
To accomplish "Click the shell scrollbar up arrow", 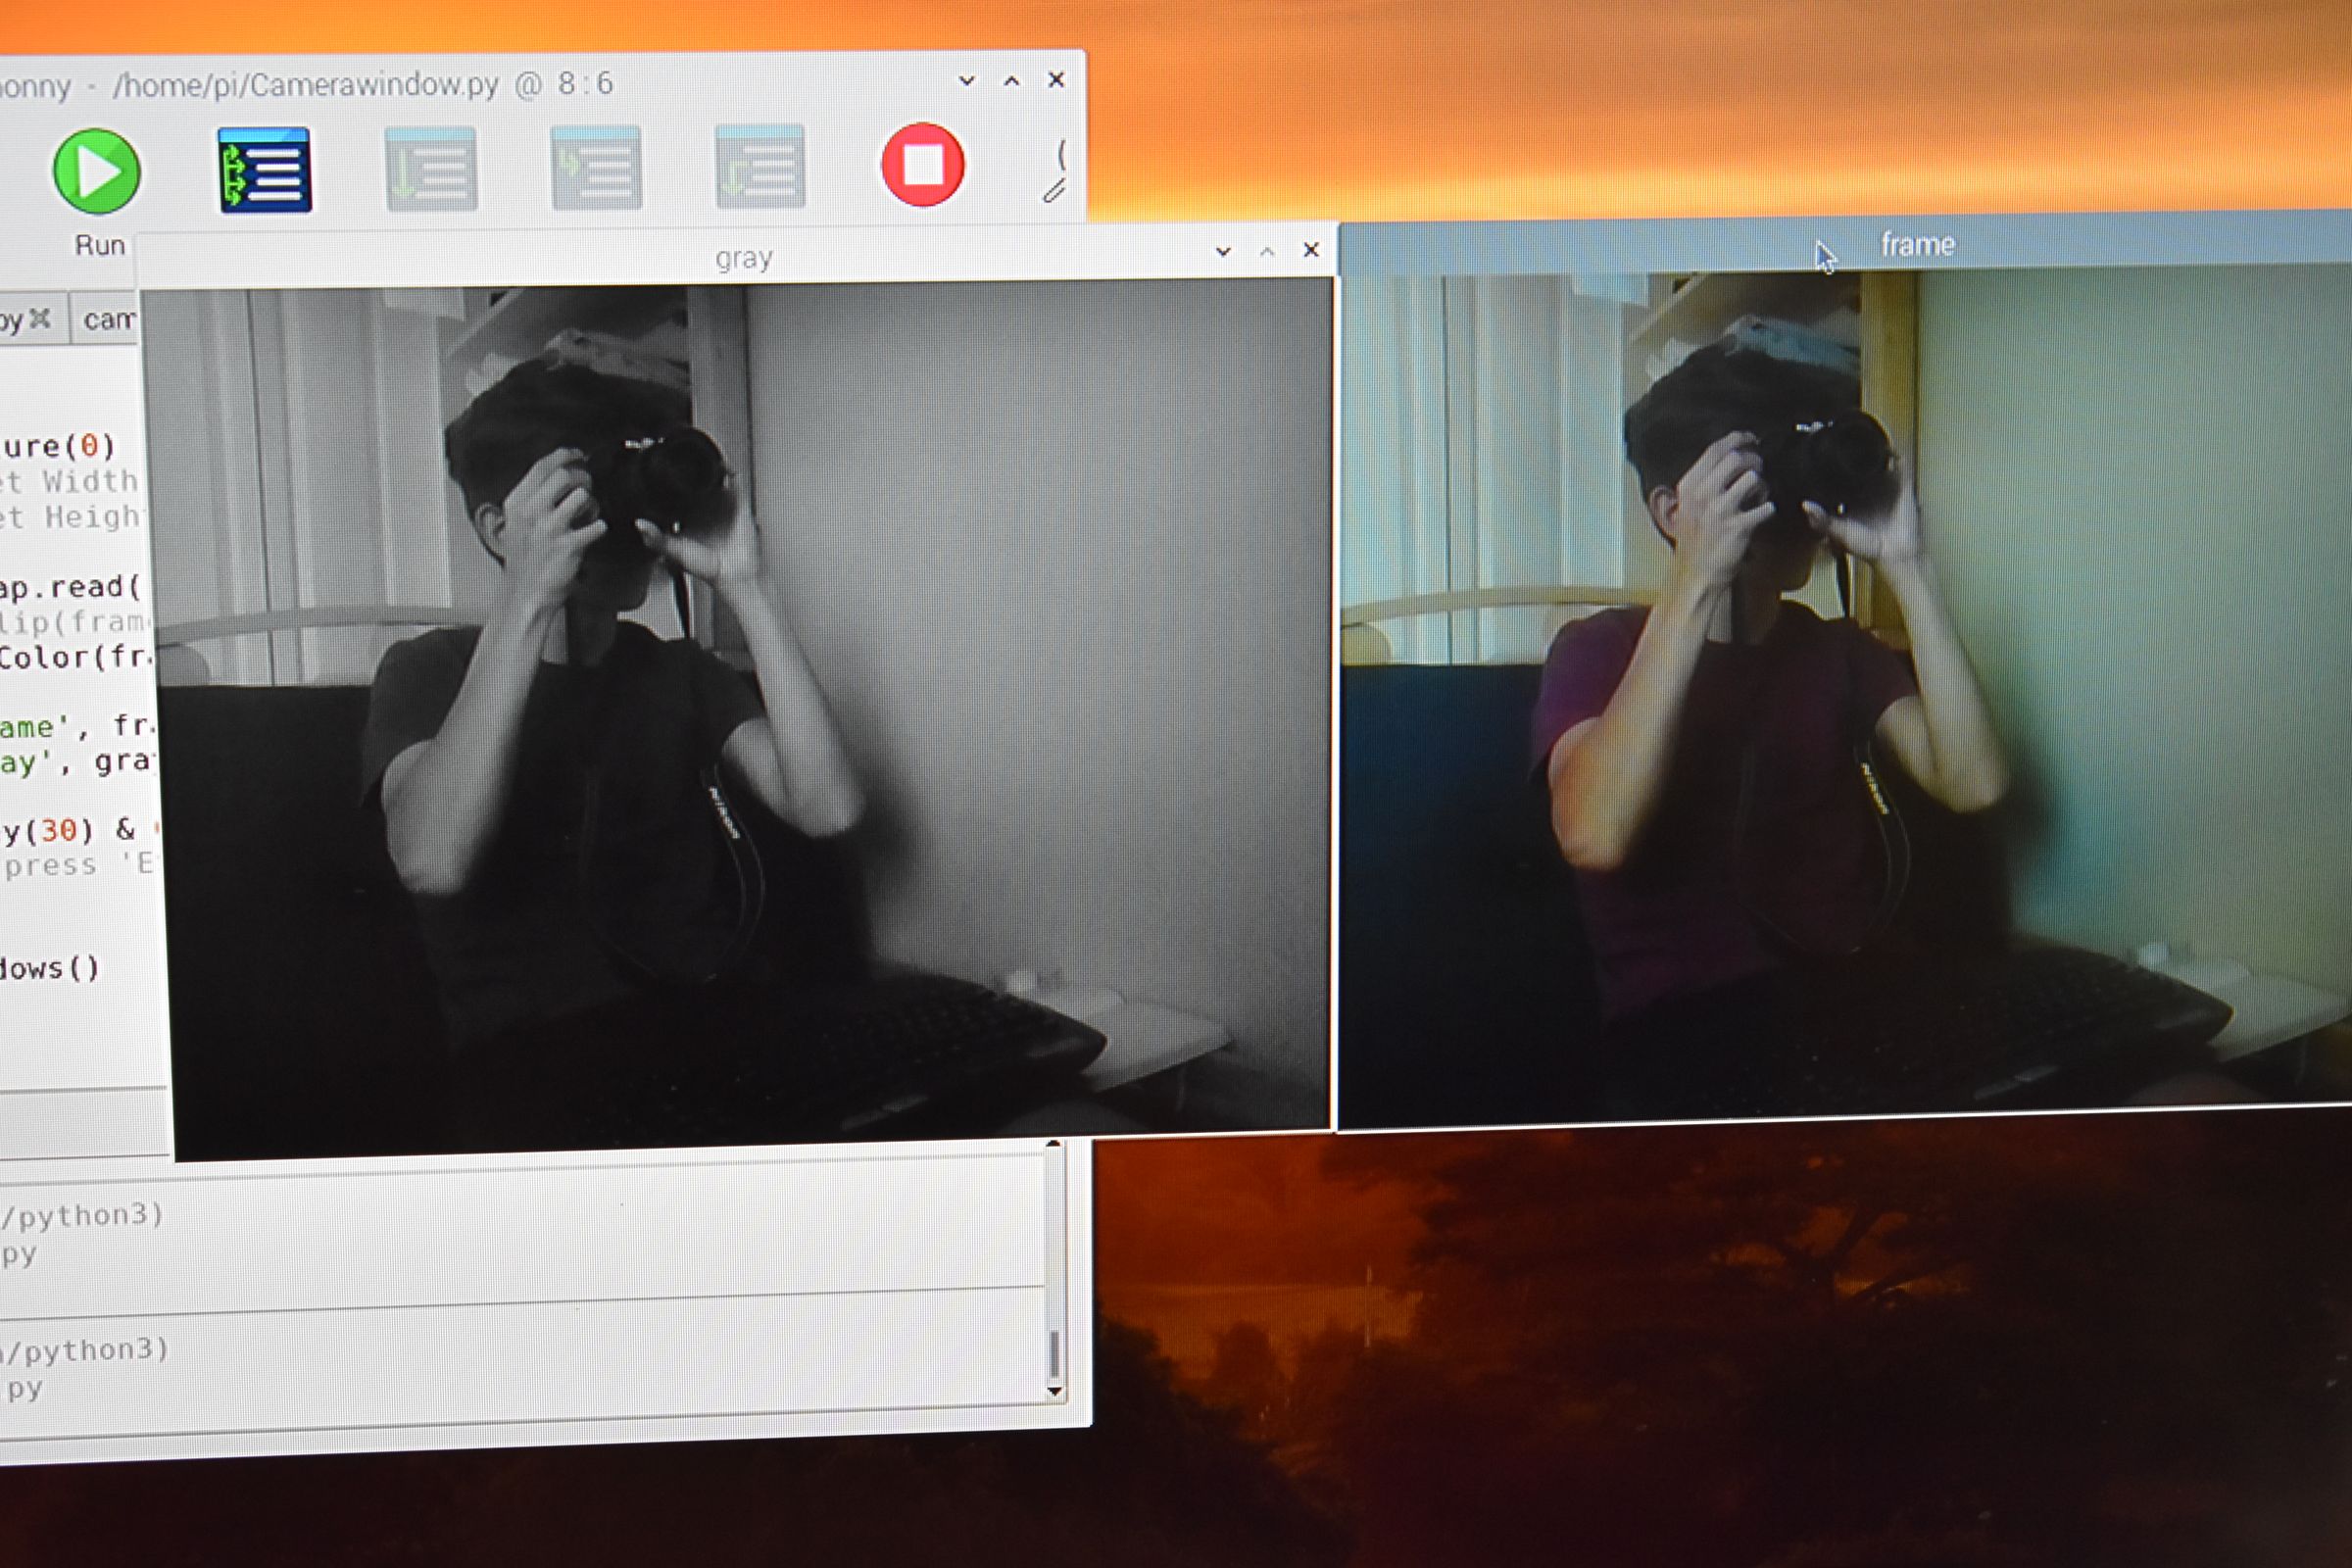I will pos(1052,1144).
